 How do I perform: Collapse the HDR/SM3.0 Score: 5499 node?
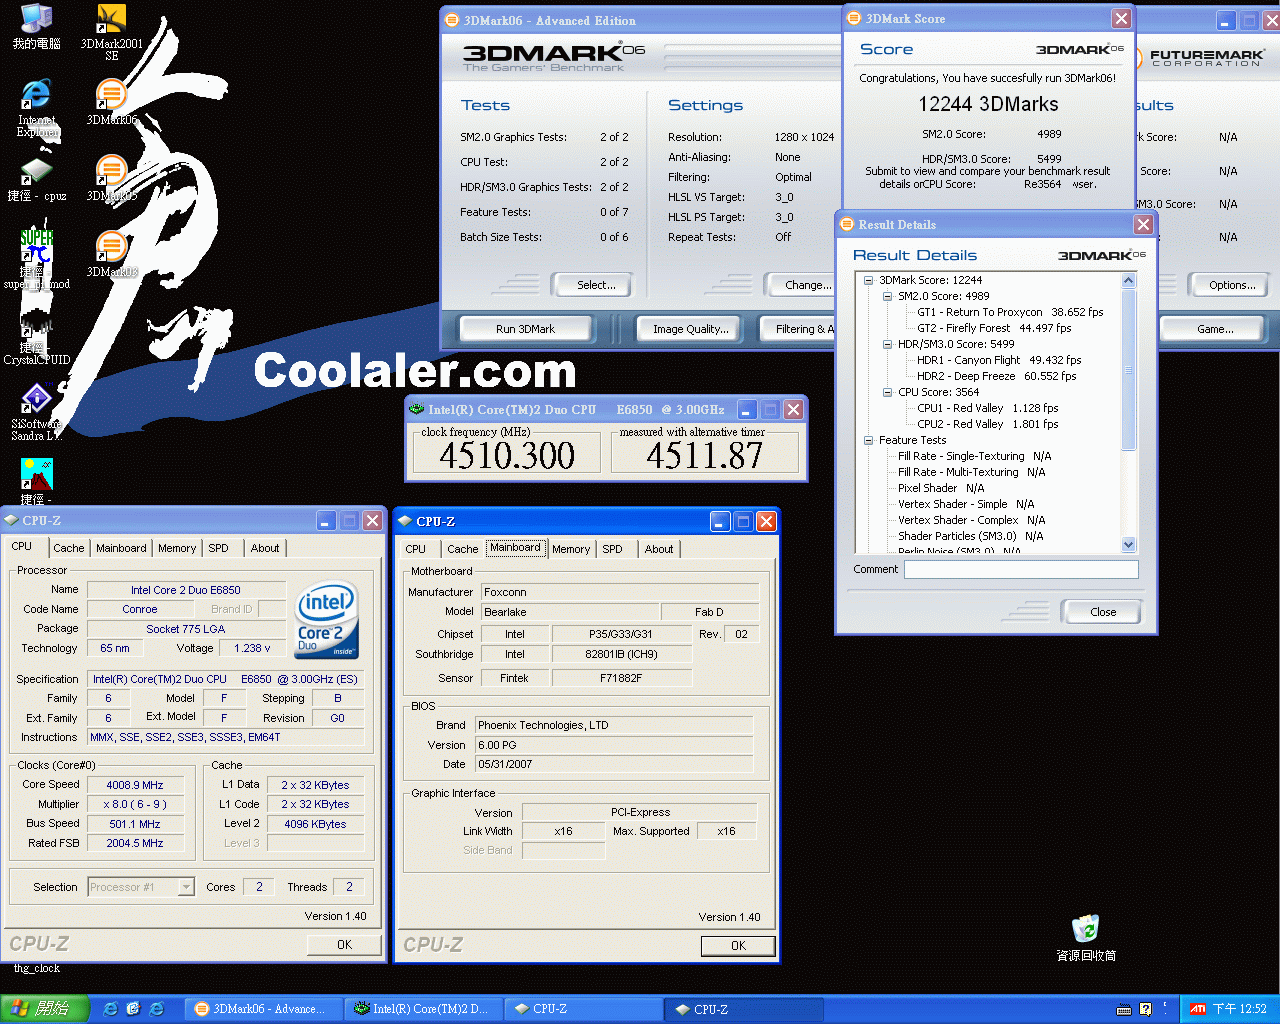[887, 344]
